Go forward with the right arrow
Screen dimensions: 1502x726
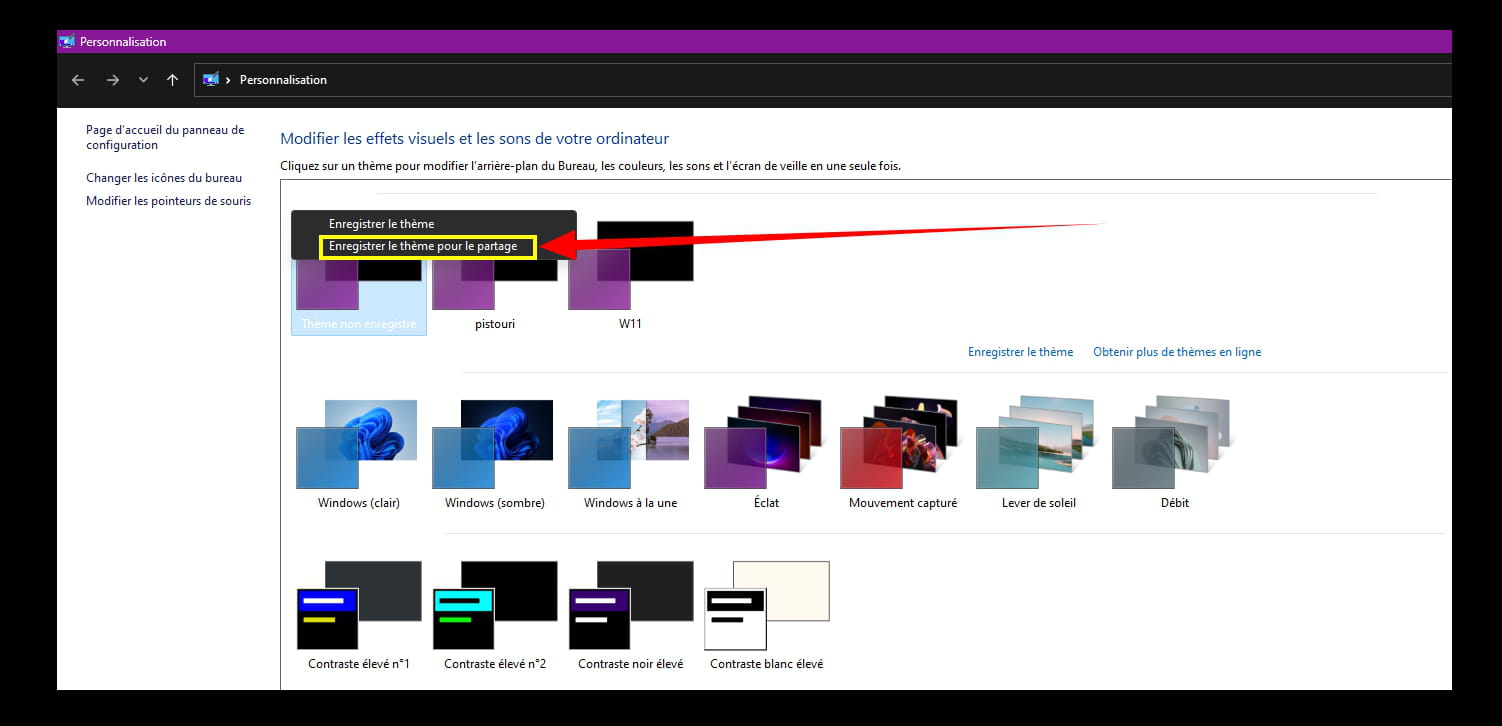click(x=112, y=80)
